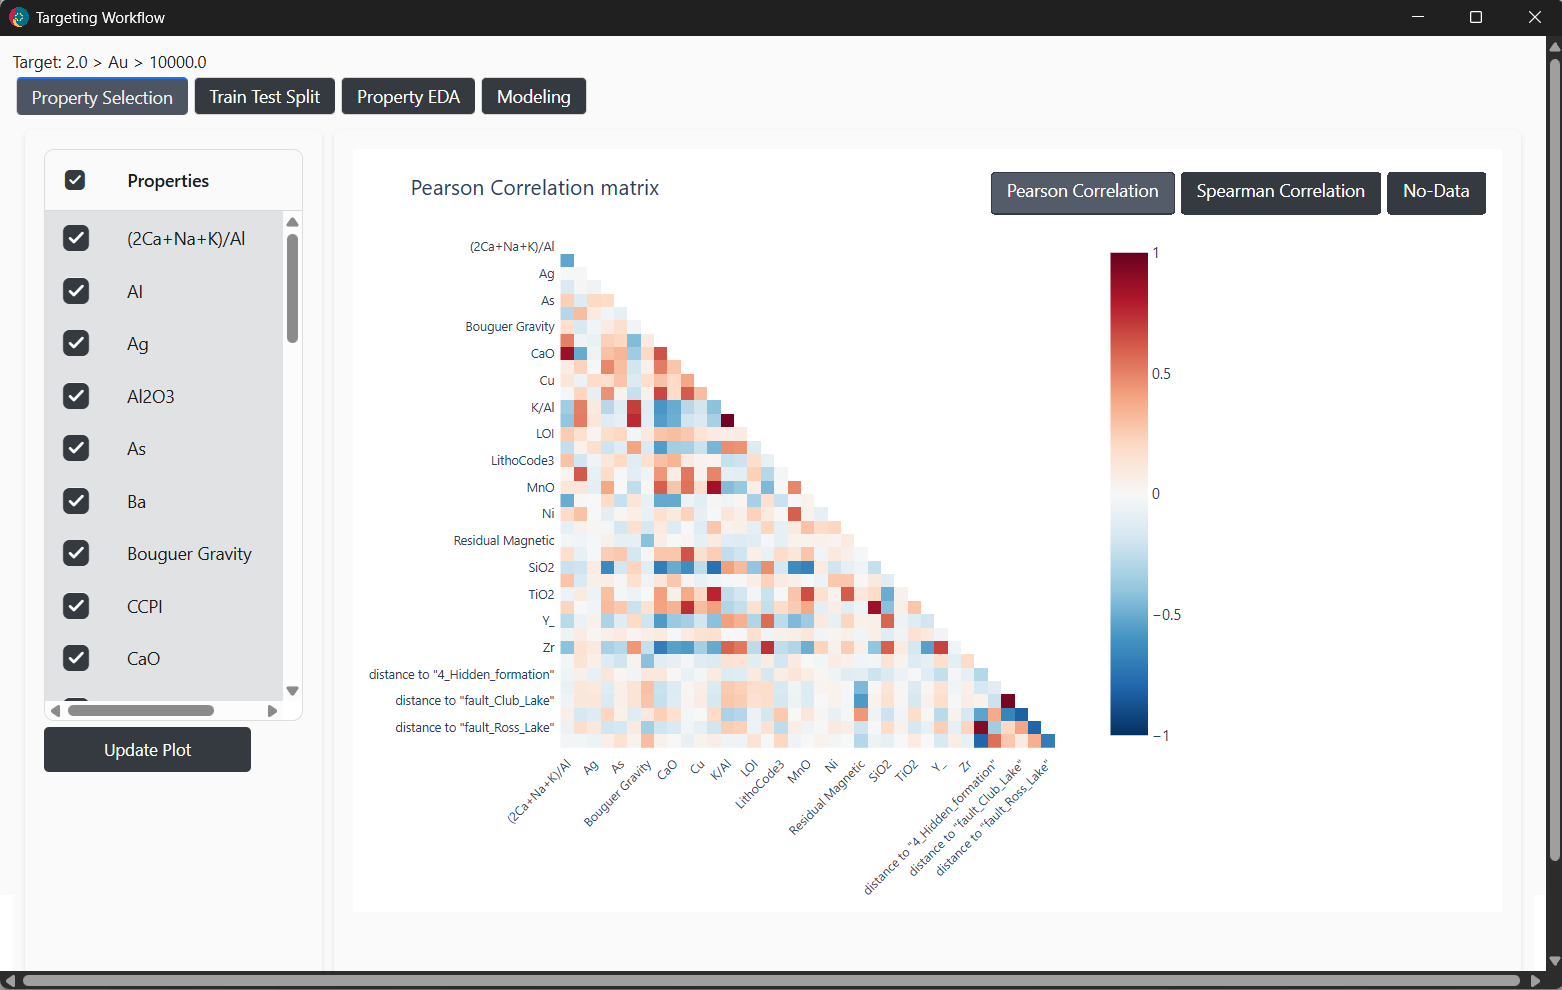Click the horizontal scroll-left arrow under properties

(56, 711)
